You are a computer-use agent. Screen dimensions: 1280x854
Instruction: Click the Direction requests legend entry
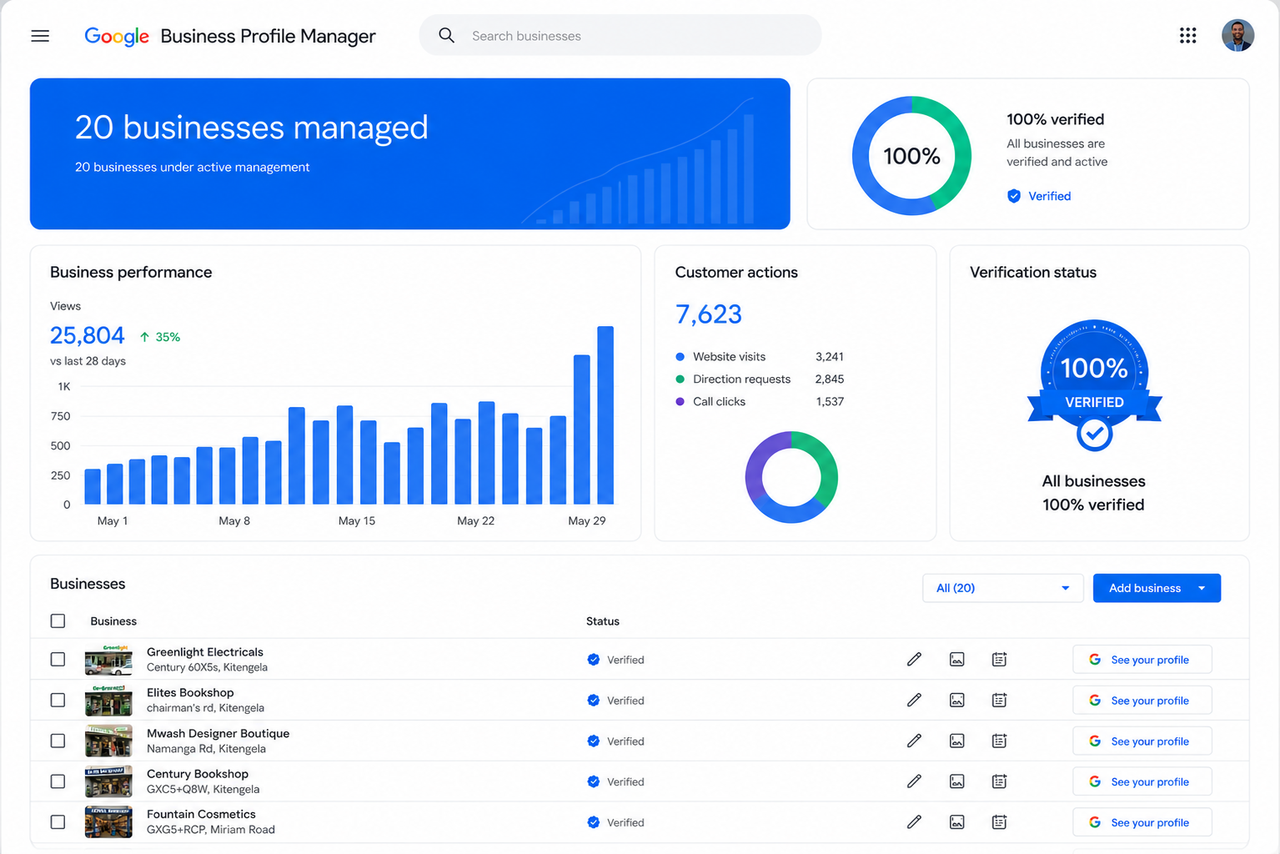(760, 379)
